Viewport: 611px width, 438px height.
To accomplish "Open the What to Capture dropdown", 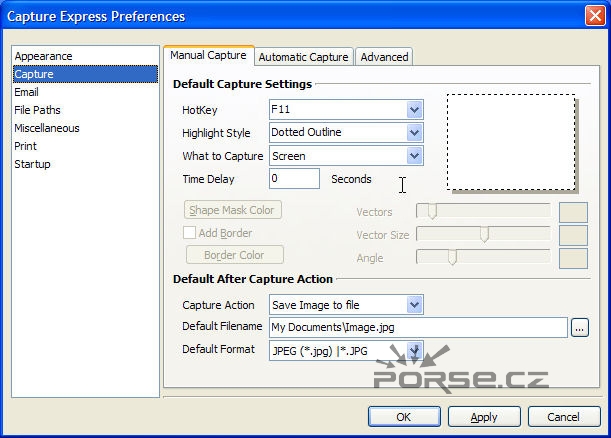I will click(x=414, y=156).
